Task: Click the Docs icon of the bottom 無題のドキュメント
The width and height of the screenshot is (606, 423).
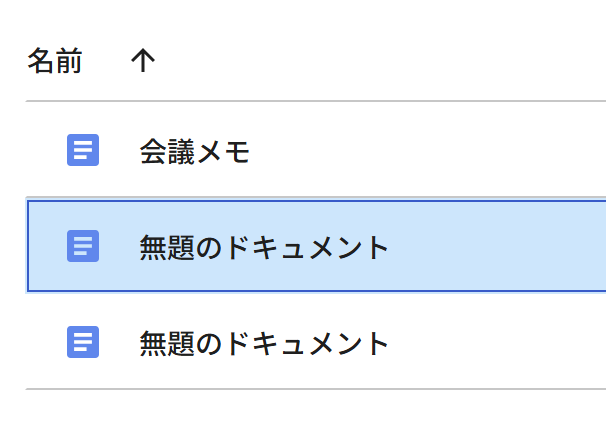Action: 83,342
